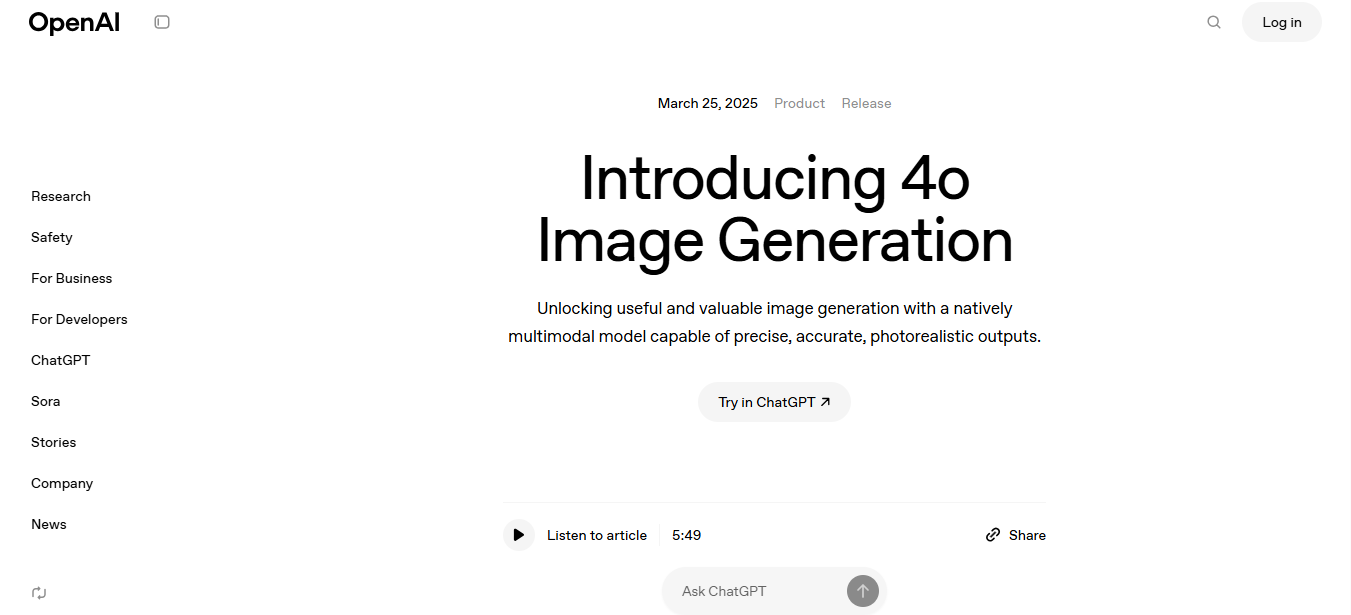Expand the For Business menu
Image resolution: width=1351 pixels, height=615 pixels.
pos(72,278)
